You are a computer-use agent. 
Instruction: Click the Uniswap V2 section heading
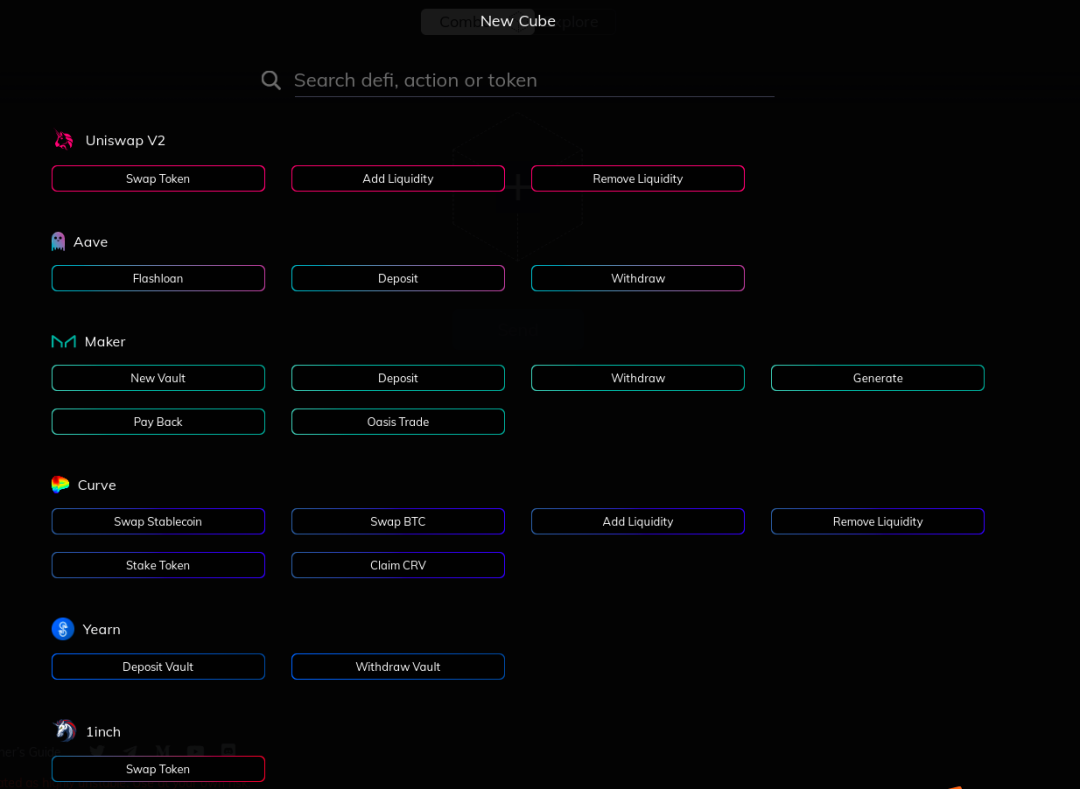(125, 140)
